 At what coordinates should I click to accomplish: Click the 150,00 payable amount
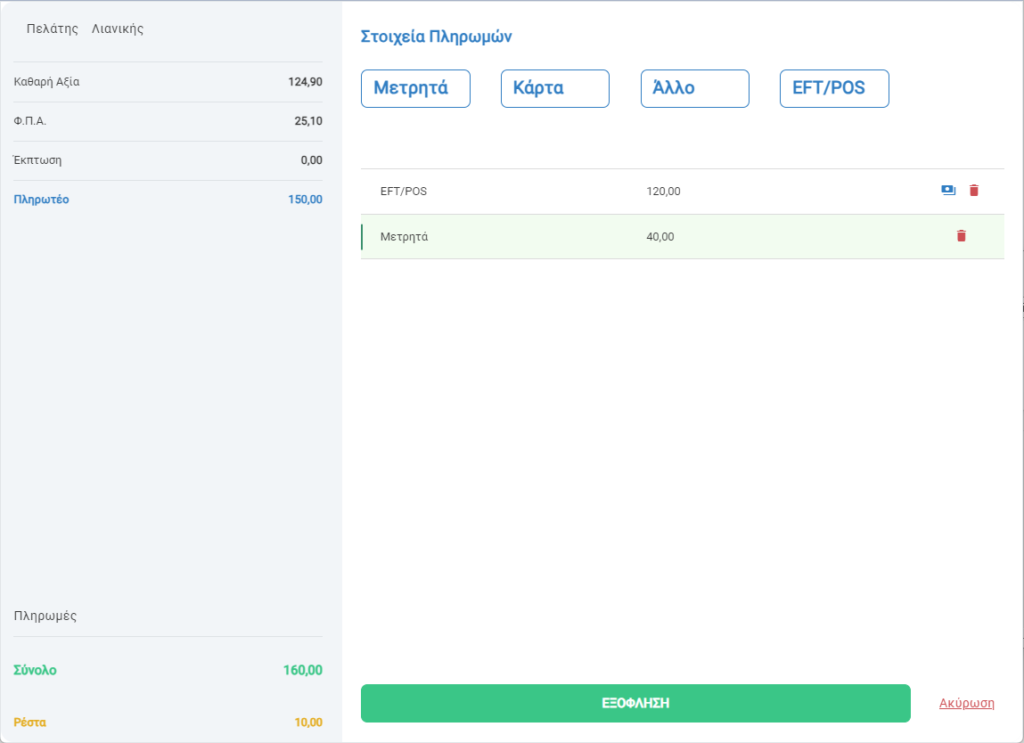click(305, 199)
